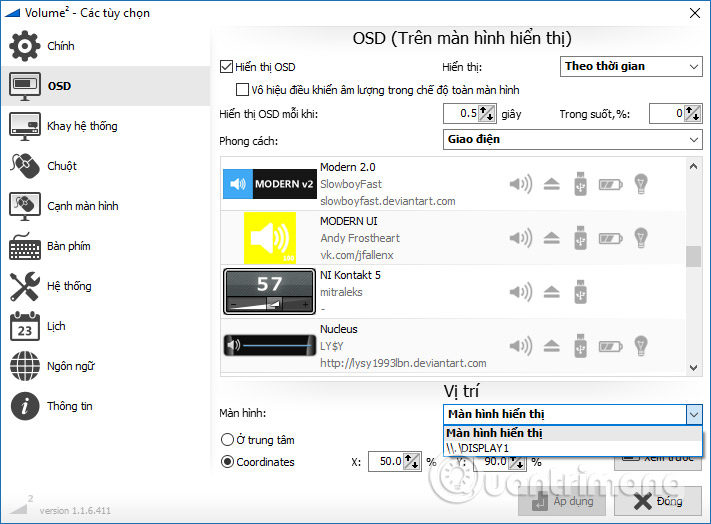
Task: Click speaker volume icon in Modern 2.0 row
Action: tap(521, 184)
